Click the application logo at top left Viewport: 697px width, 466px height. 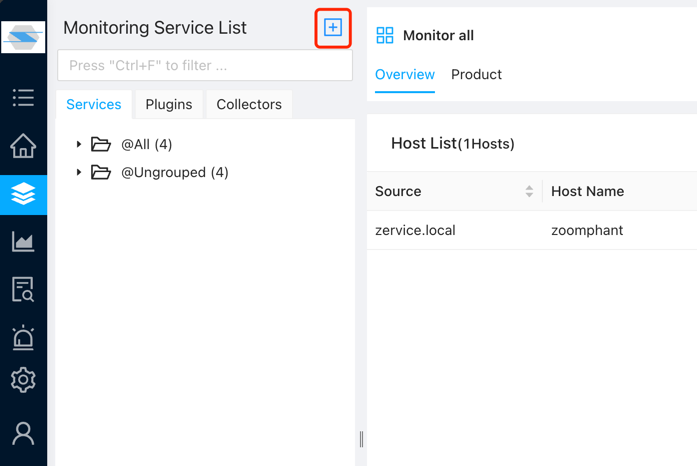pyautogui.click(x=23, y=38)
